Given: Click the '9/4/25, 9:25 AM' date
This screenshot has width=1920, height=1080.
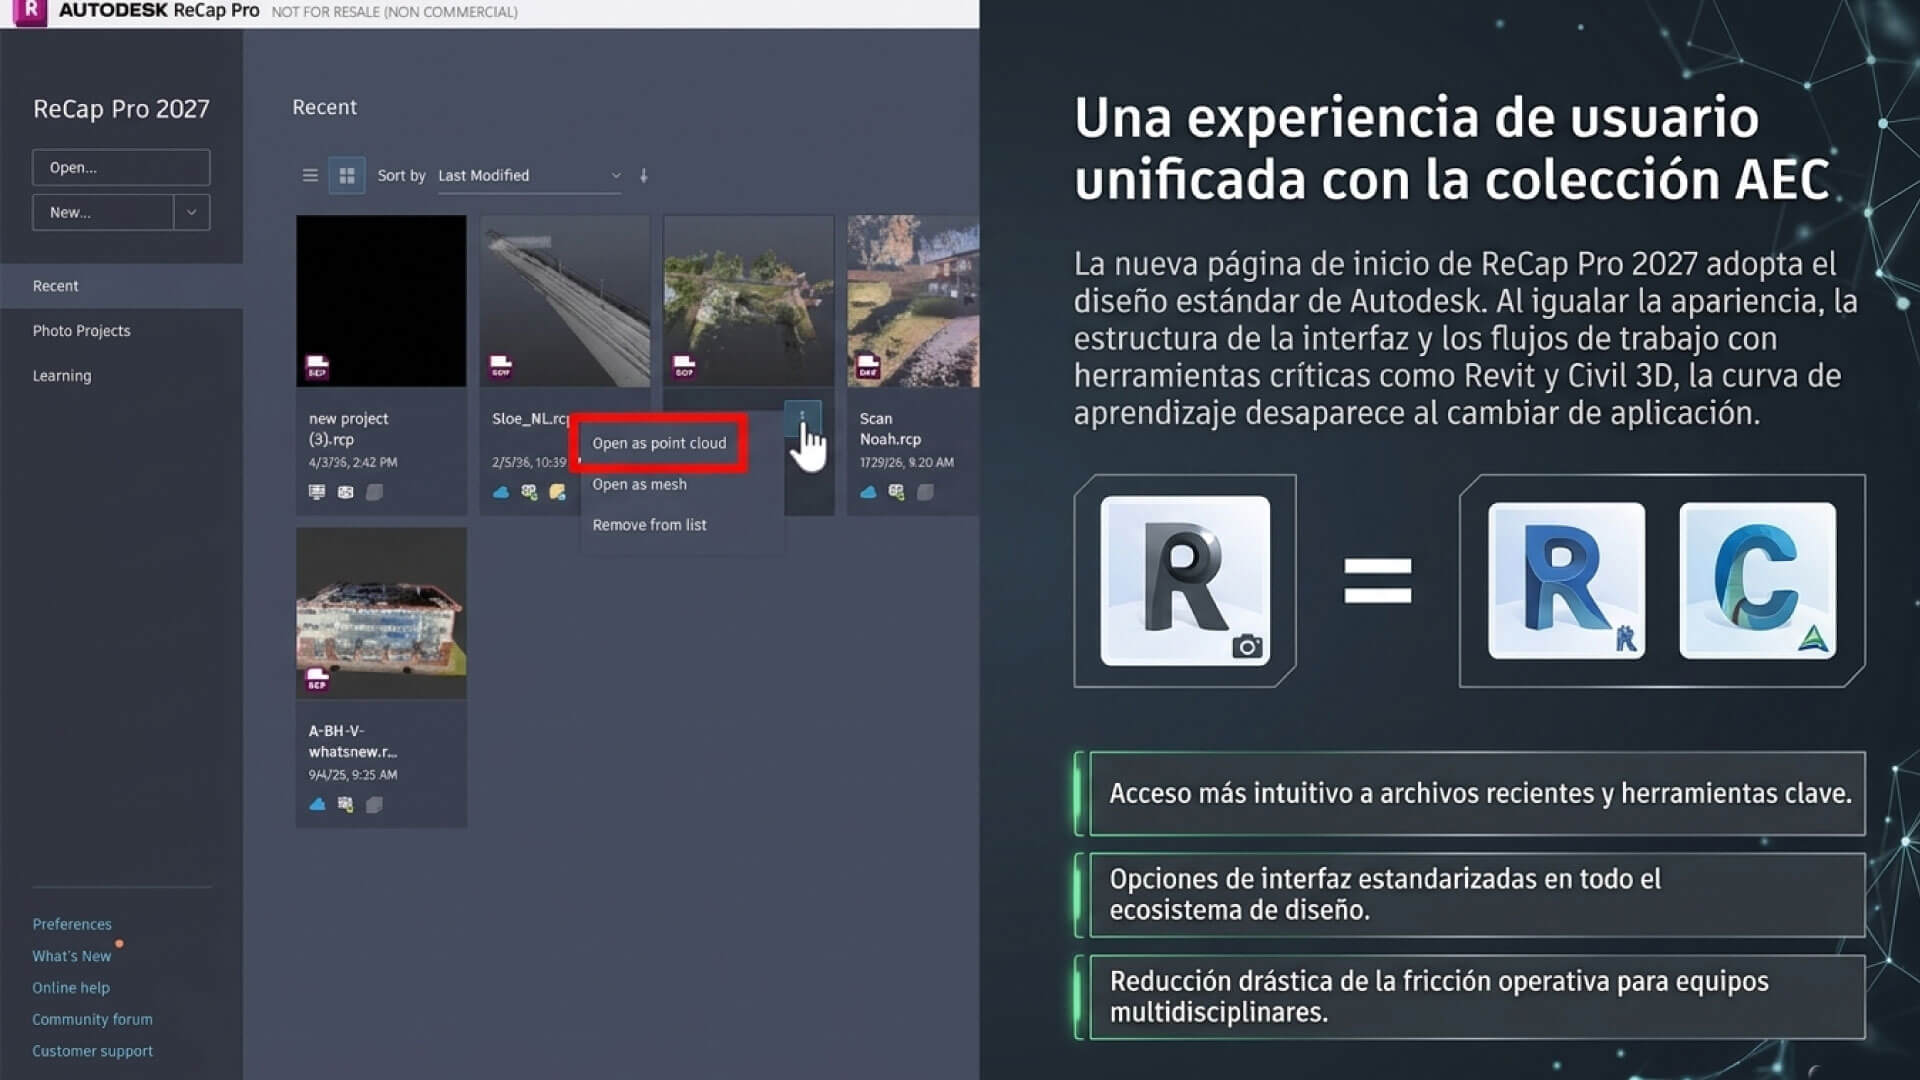Looking at the screenshot, I should (353, 775).
